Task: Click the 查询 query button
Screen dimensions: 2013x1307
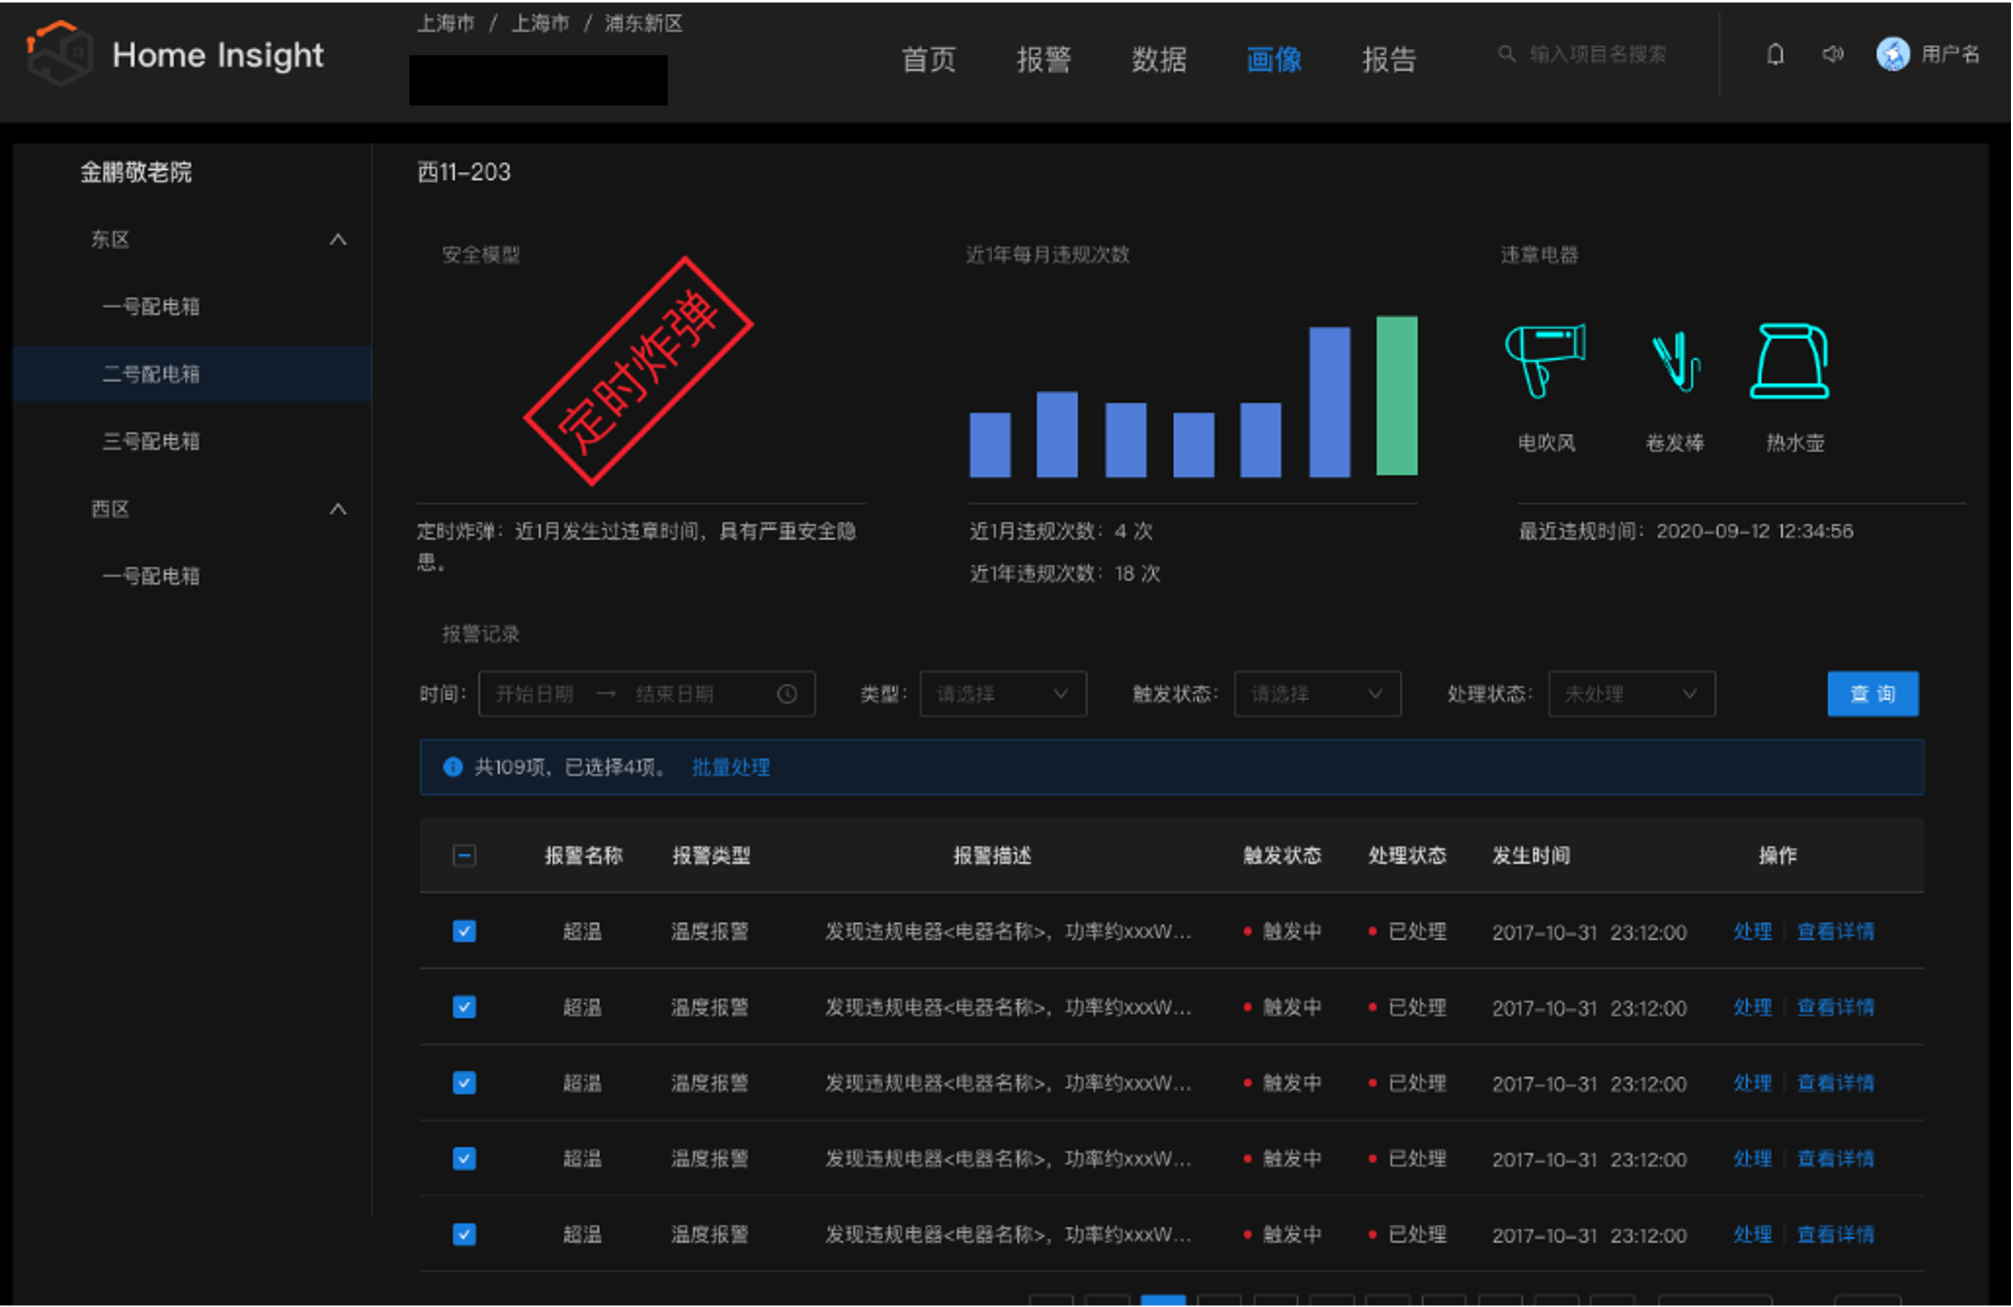Action: [x=1872, y=694]
